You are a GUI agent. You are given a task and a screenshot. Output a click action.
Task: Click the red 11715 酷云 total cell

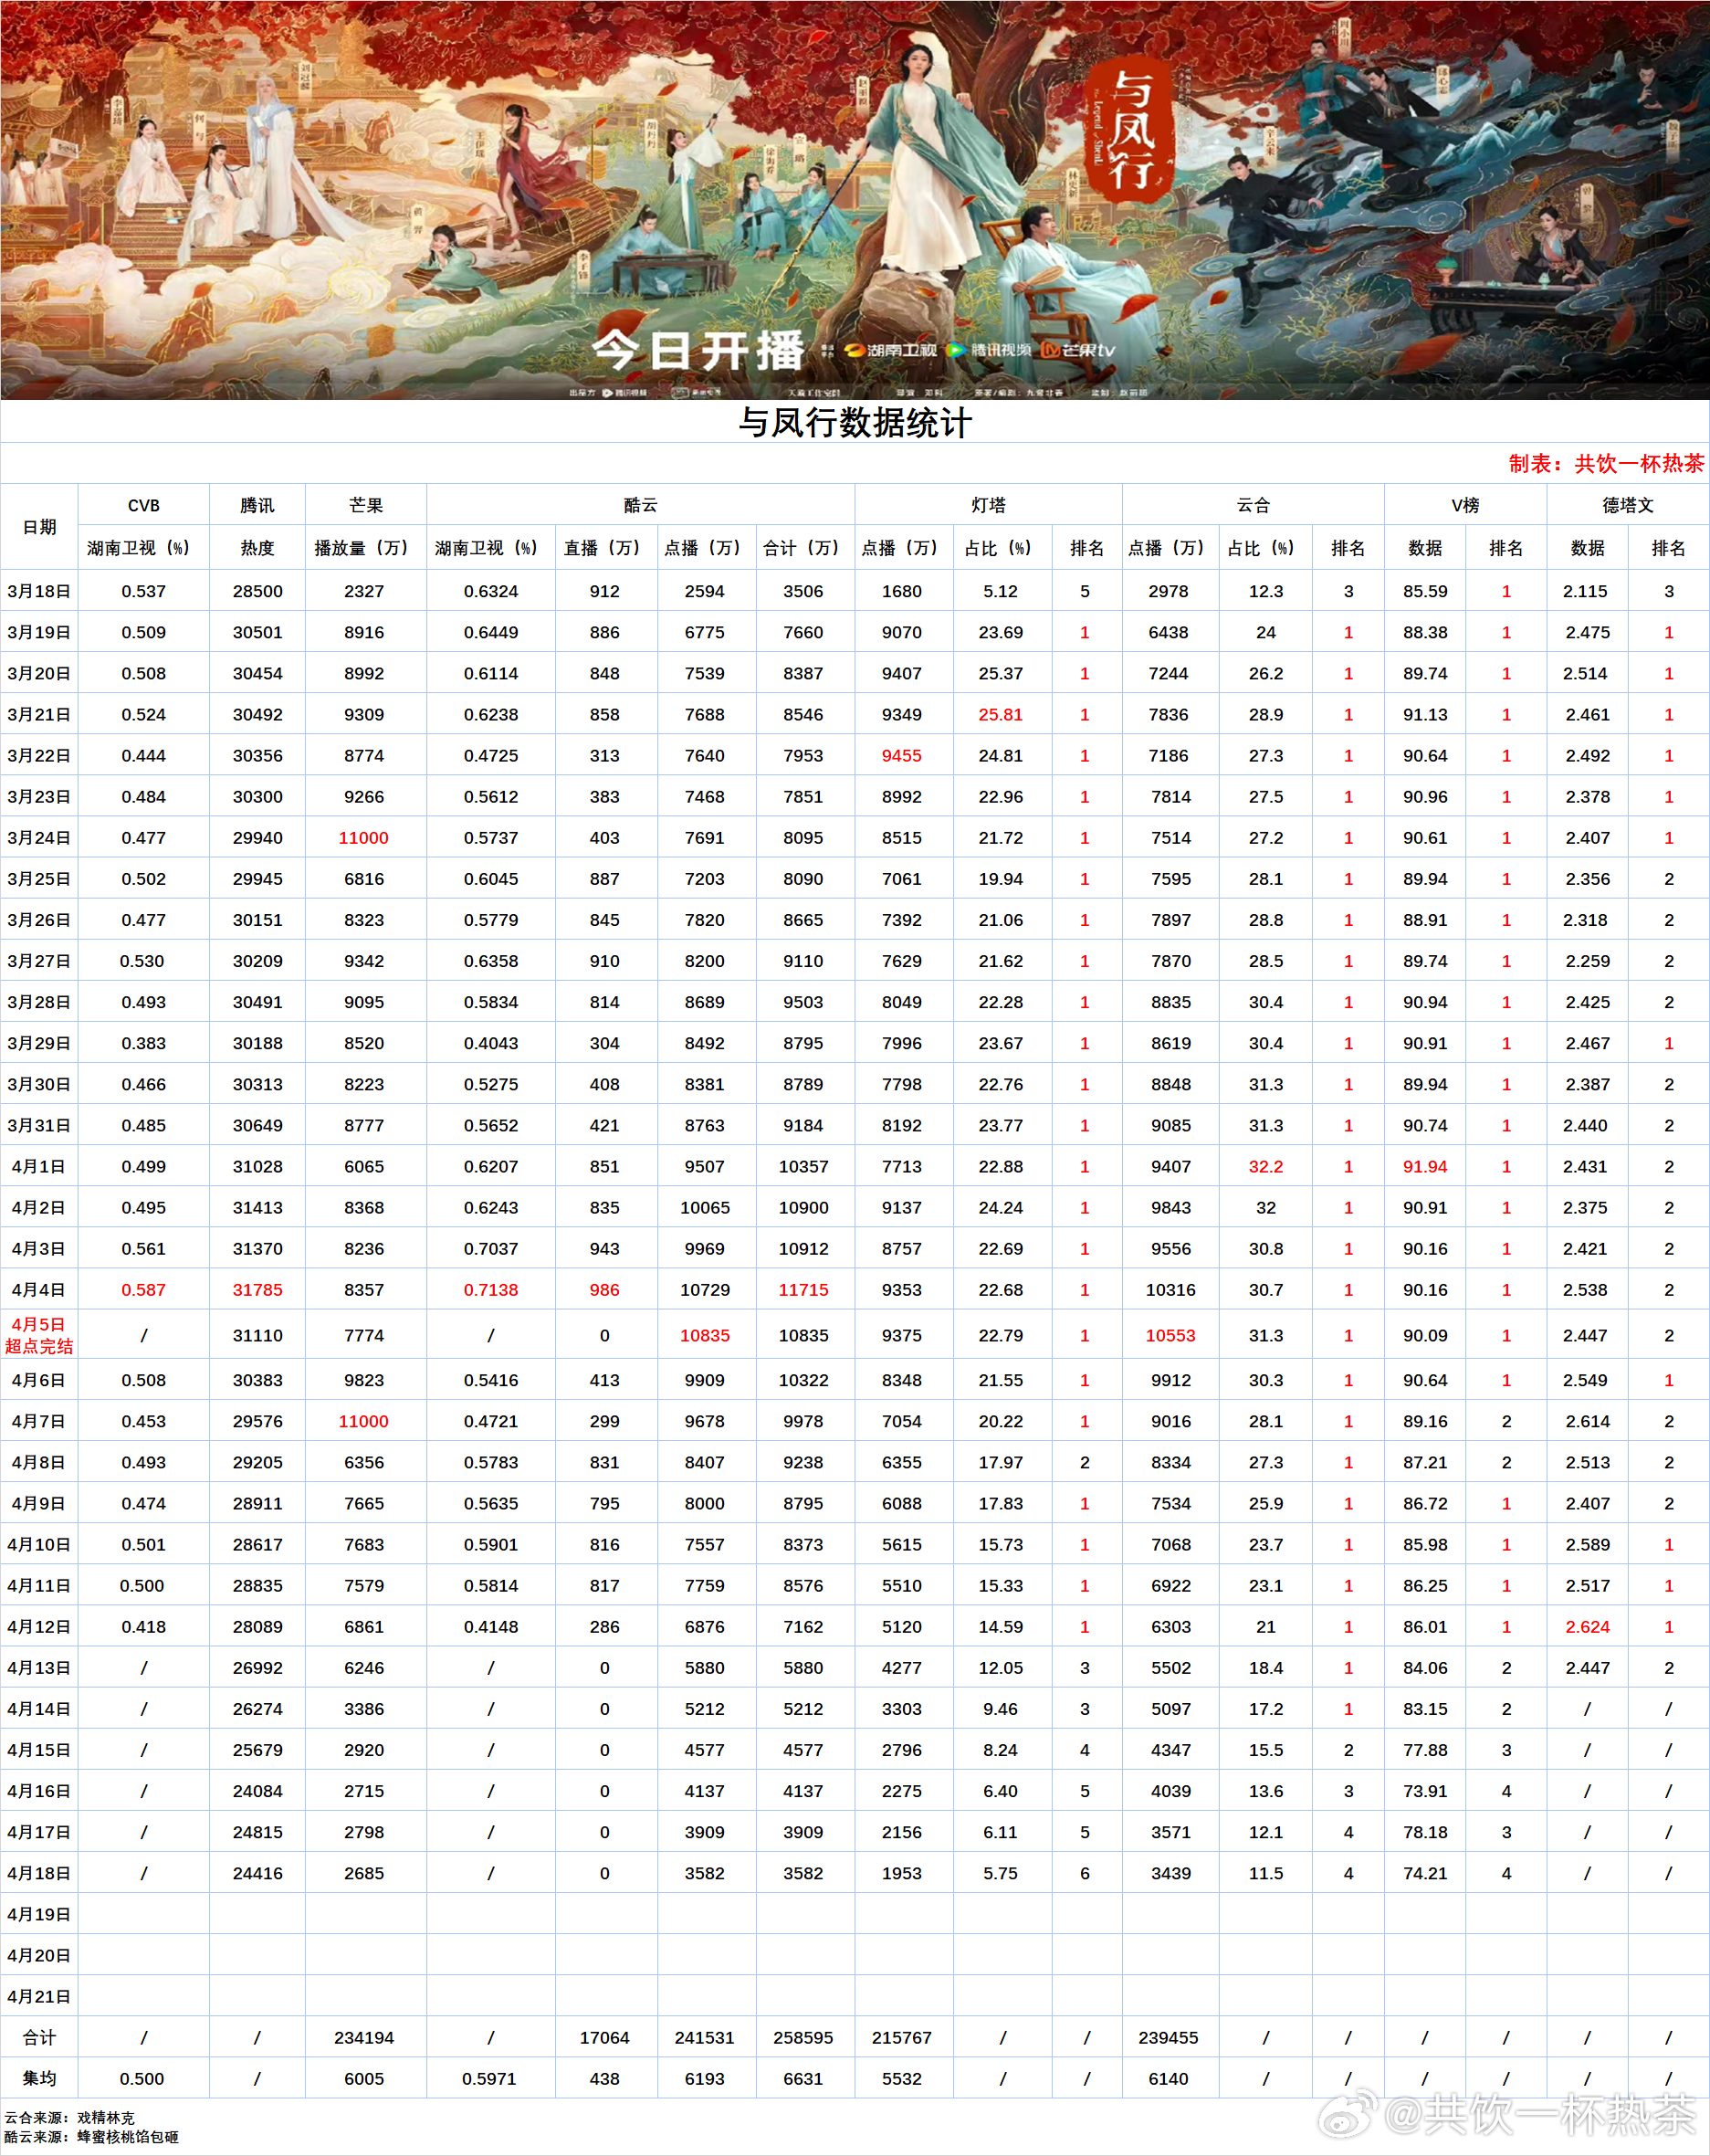pyautogui.click(x=803, y=1290)
